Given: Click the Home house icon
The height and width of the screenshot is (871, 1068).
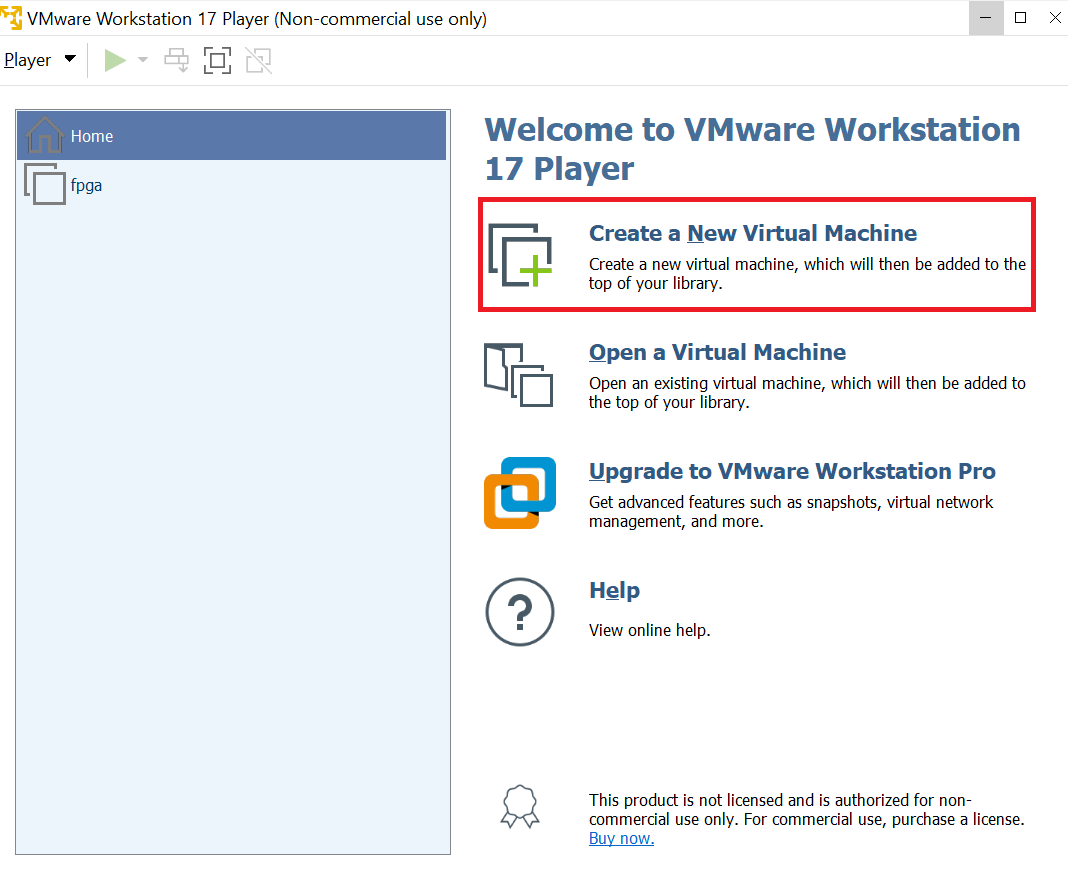Looking at the screenshot, I should pyautogui.click(x=44, y=134).
